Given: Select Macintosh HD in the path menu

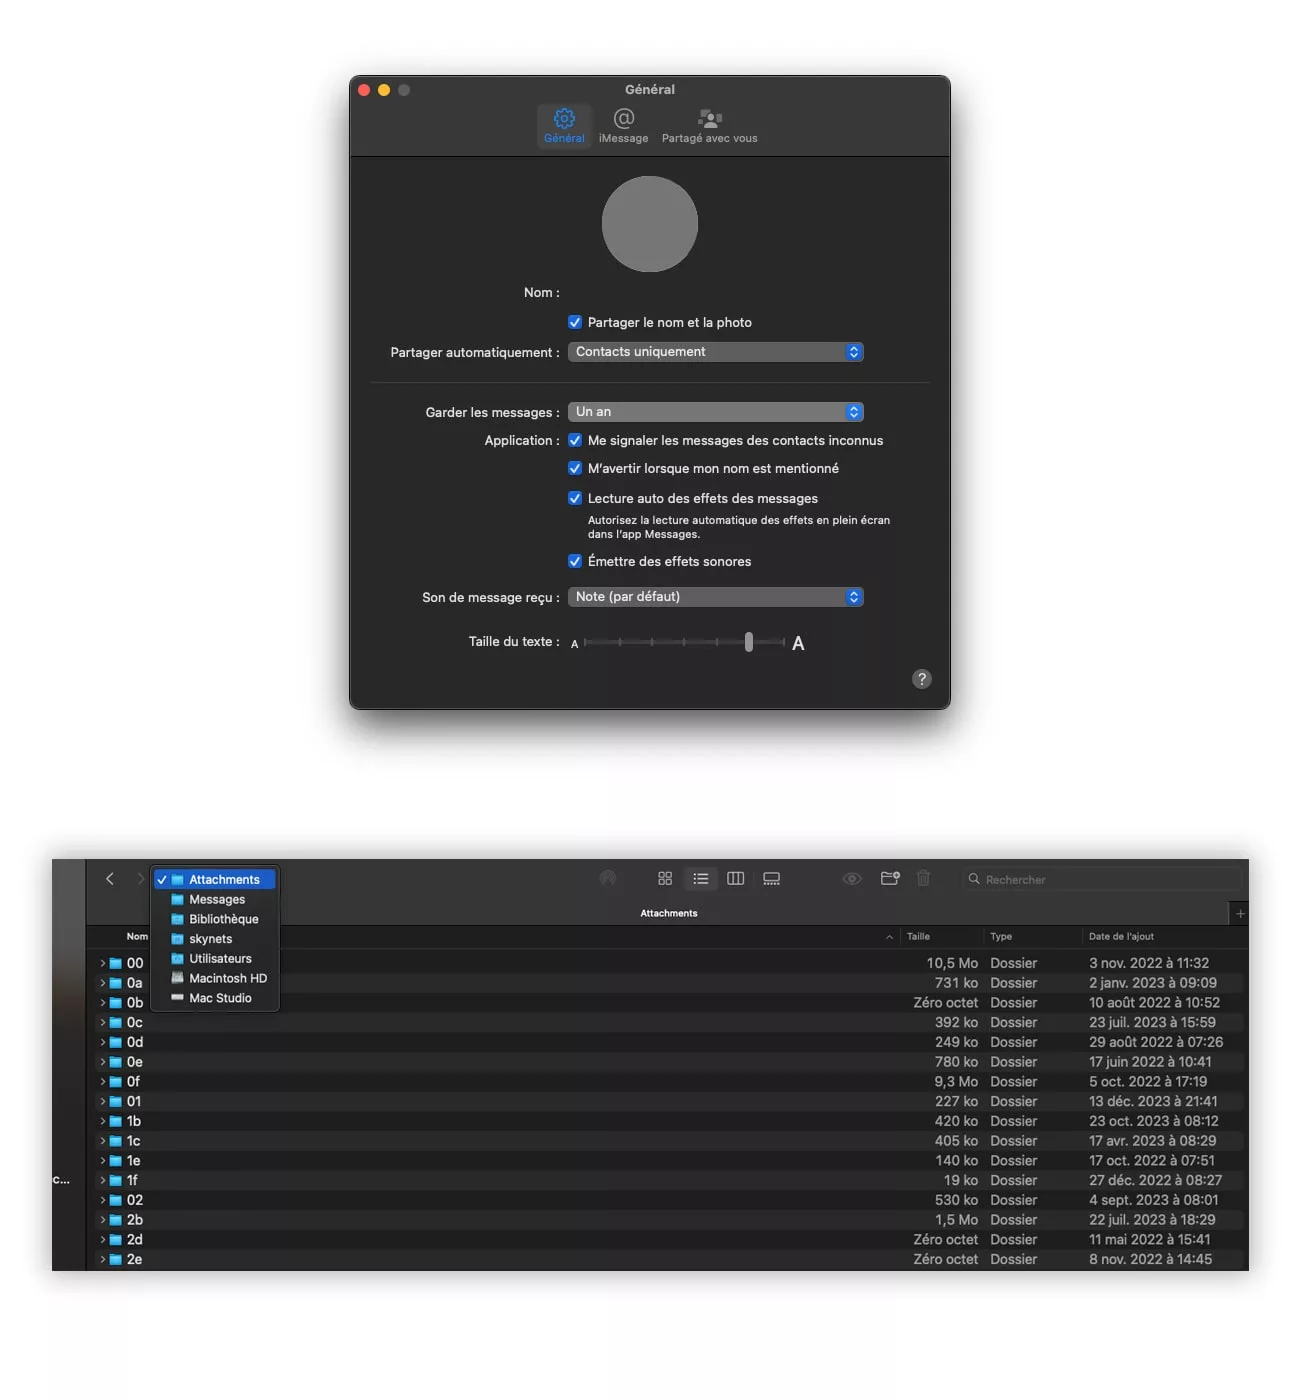Looking at the screenshot, I should (x=214, y=978).
